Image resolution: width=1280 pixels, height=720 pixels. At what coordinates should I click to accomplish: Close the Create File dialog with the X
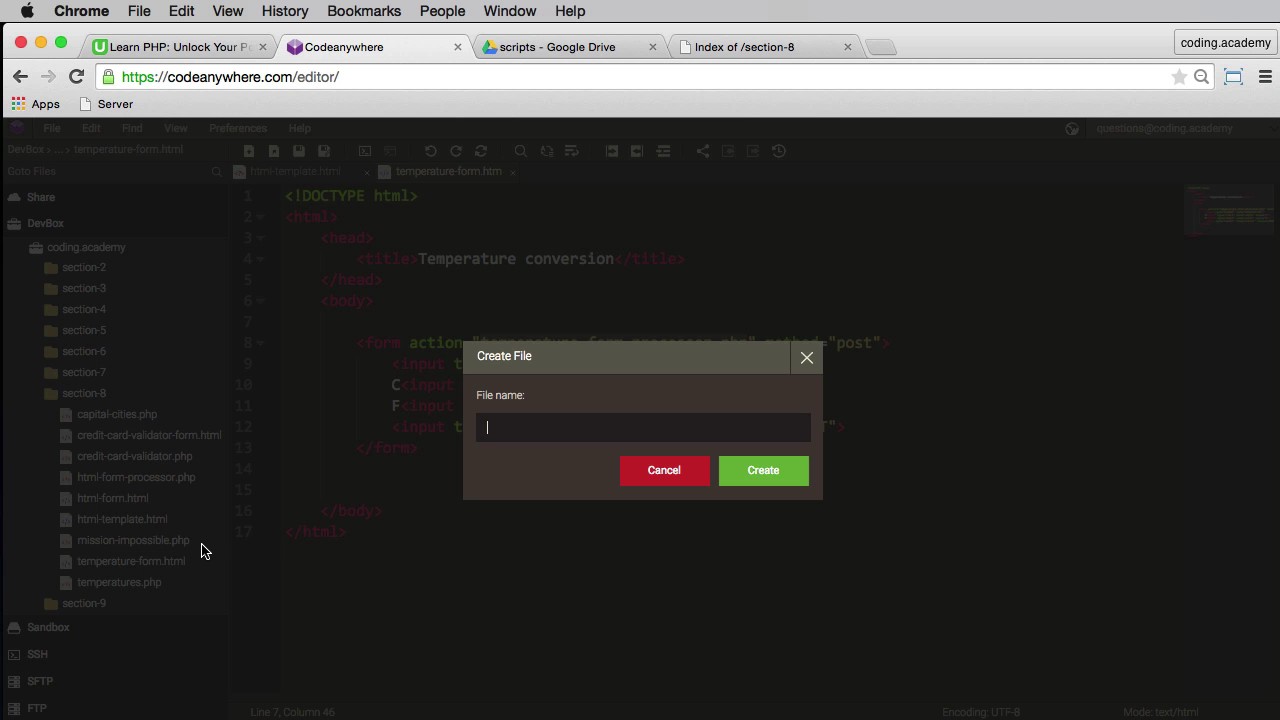tap(807, 357)
